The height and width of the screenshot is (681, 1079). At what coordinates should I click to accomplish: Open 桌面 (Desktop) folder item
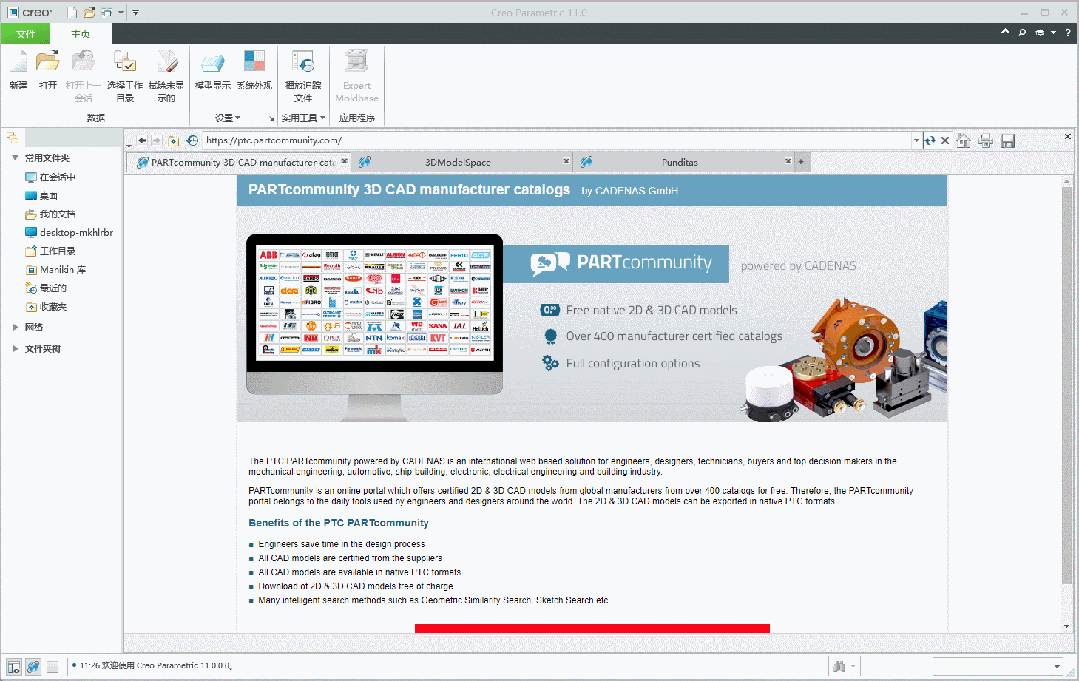click(x=41, y=196)
